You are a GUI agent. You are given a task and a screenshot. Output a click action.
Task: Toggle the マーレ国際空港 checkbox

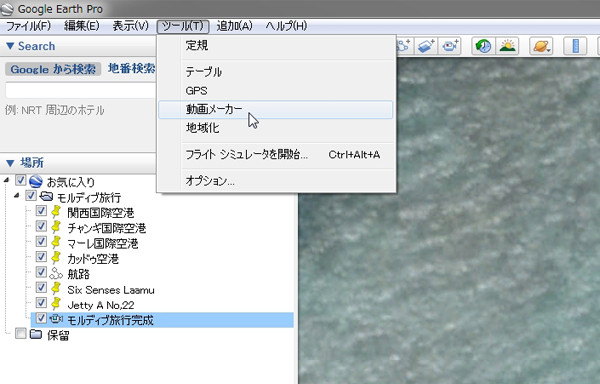tap(41, 241)
